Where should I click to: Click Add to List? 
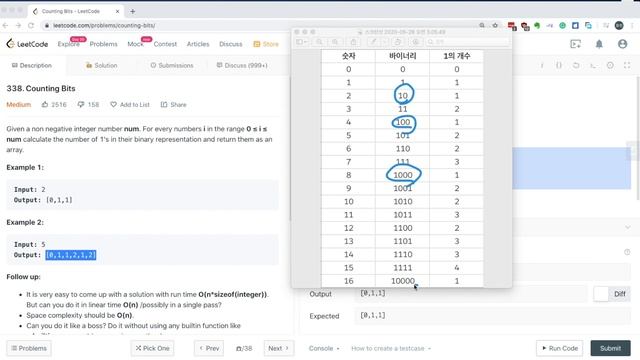130,104
